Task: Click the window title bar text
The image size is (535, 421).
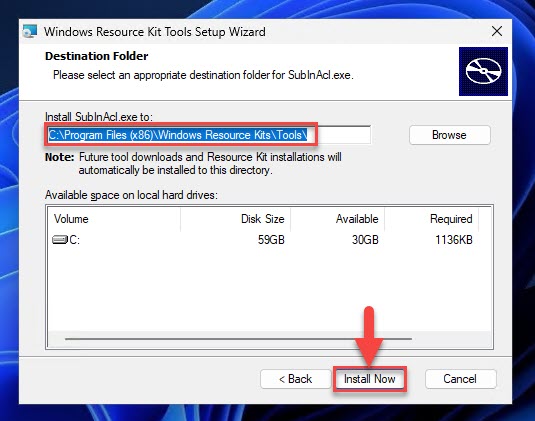Action: [x=155, y=32]
